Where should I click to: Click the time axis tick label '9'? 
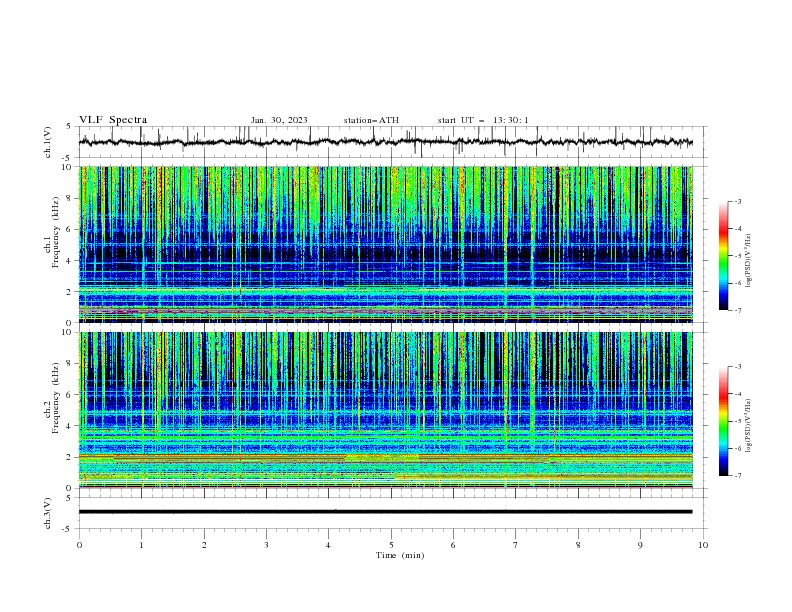(640, 545)
